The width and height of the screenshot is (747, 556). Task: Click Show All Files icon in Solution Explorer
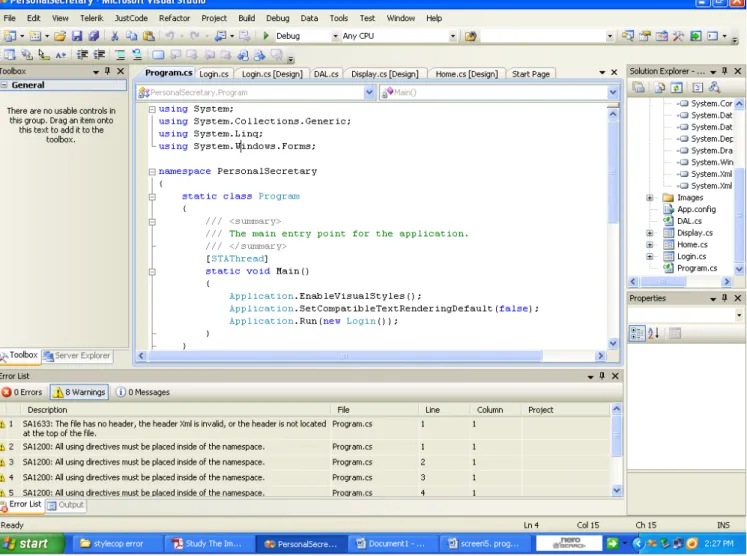(659, 88)
